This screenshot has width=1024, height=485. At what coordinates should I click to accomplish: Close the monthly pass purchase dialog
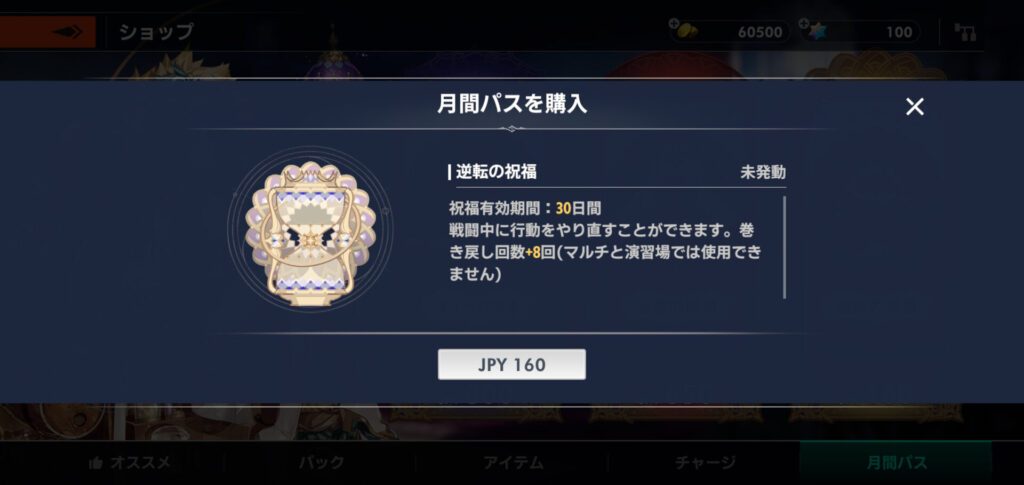tap(914, 106)
